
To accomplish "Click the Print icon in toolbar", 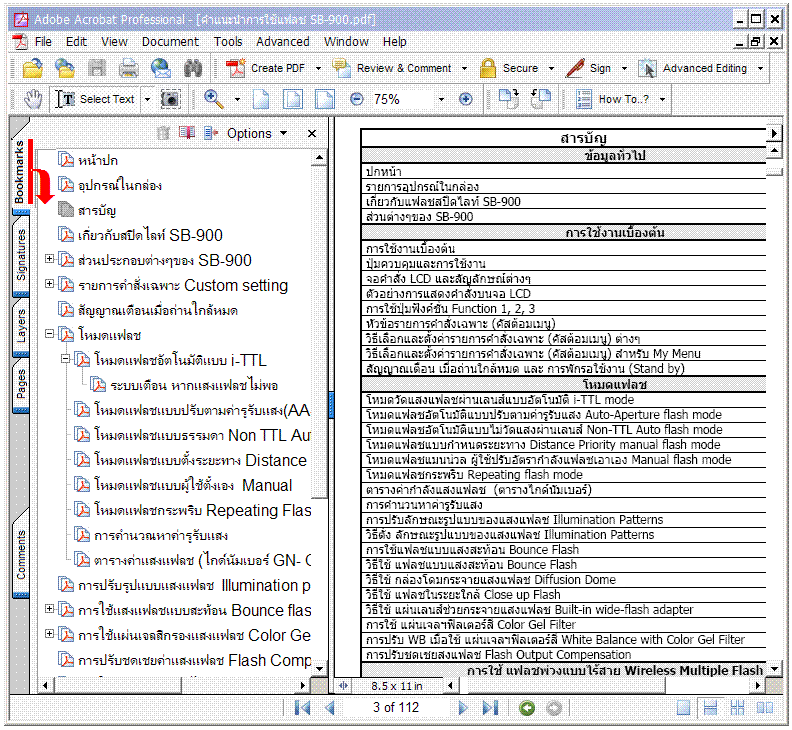I will point(129,68).
